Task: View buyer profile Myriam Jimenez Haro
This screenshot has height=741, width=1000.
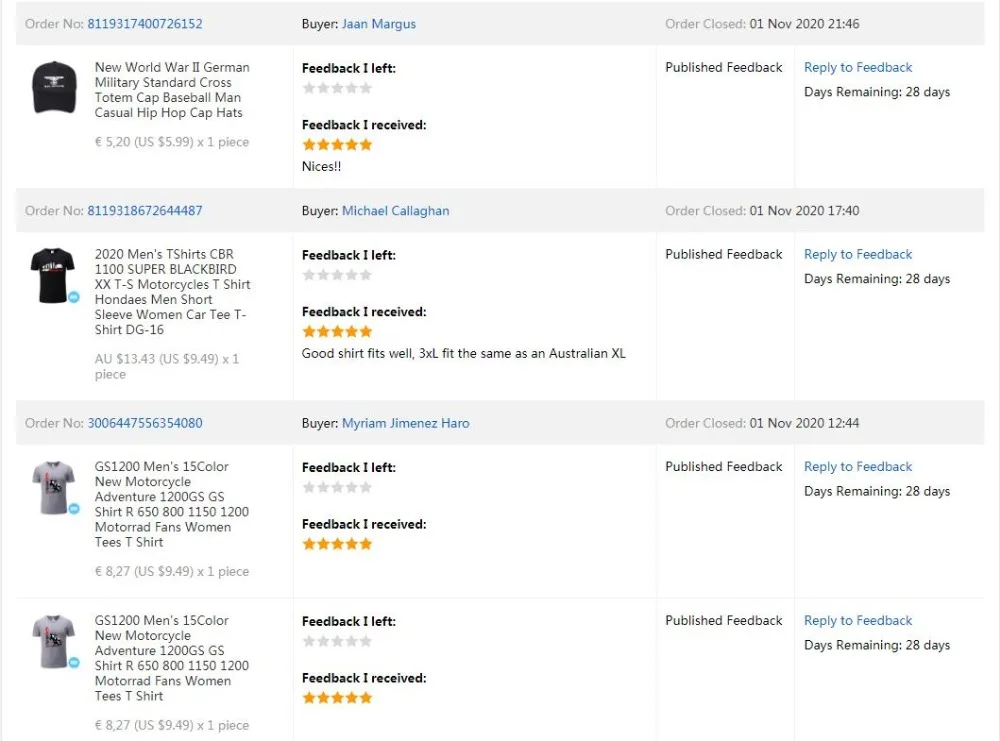Action: pyautogui.click(x=405, y=423)
